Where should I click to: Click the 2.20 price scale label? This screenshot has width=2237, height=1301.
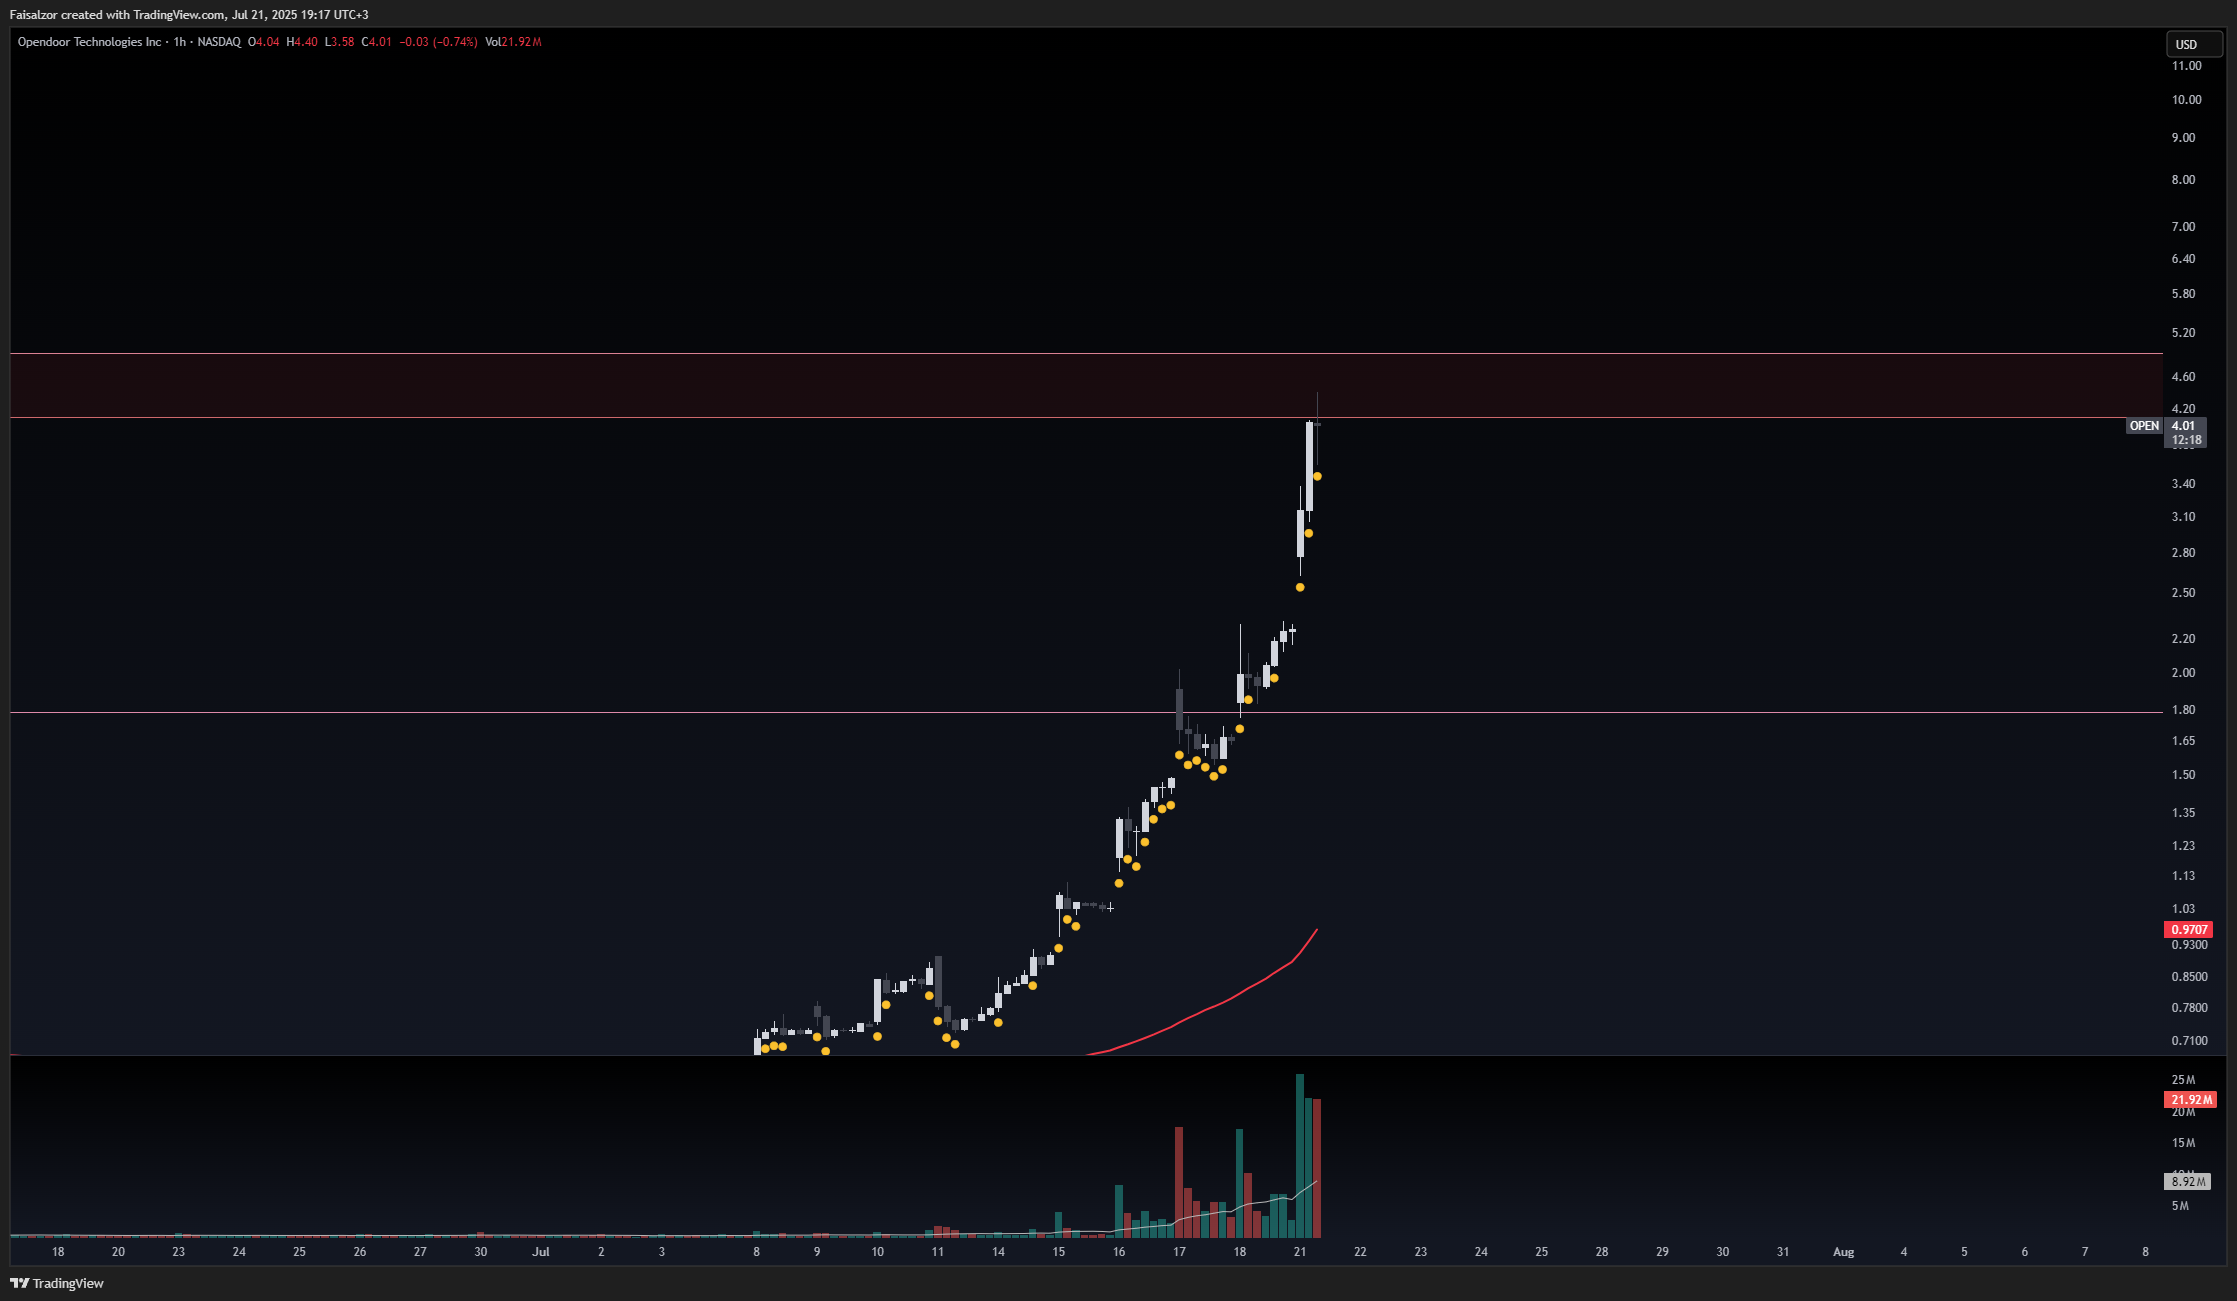pos(2183,639)
